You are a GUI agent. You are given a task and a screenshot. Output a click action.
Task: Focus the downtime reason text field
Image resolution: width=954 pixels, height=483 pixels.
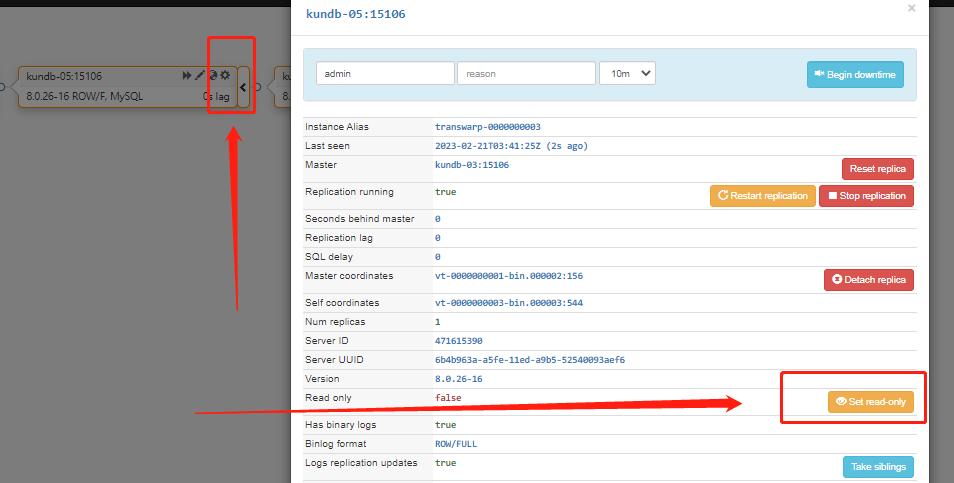point(525,73)
